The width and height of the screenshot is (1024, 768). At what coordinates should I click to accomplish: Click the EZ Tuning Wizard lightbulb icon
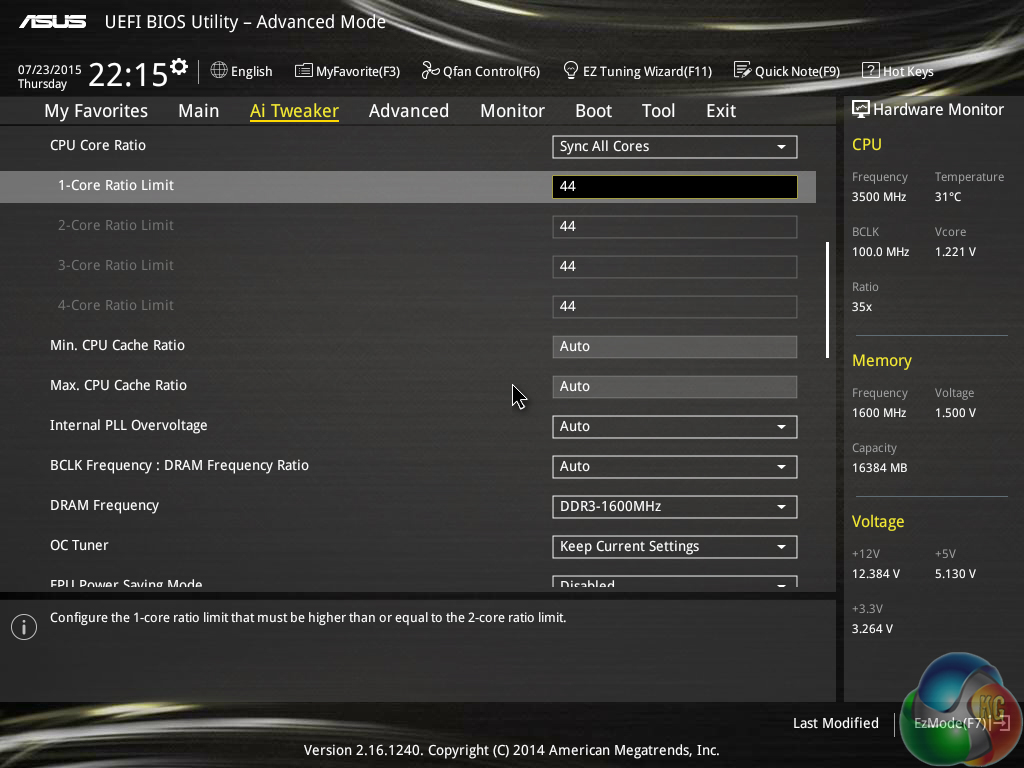pos(570,70)
